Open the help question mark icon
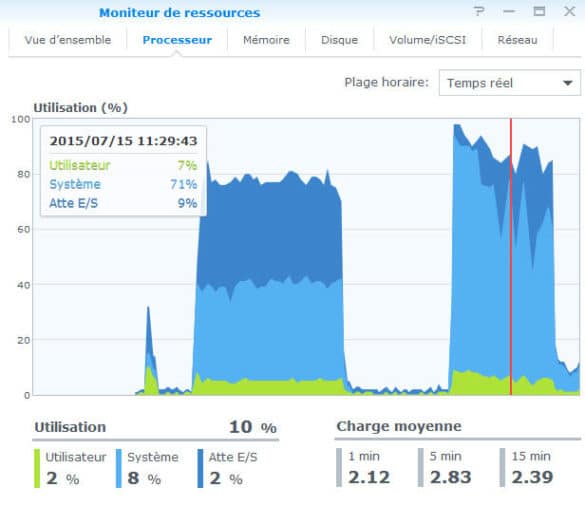 tap(479, 12)
